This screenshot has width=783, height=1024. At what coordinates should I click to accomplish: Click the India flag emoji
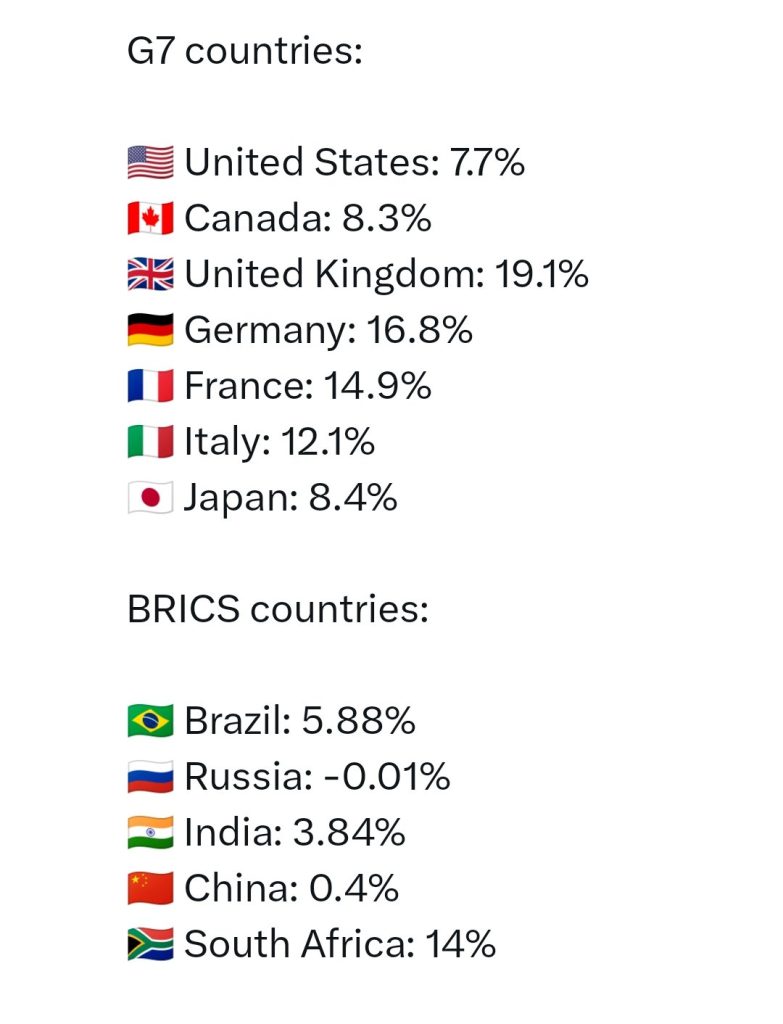click(x=150, y=833)
